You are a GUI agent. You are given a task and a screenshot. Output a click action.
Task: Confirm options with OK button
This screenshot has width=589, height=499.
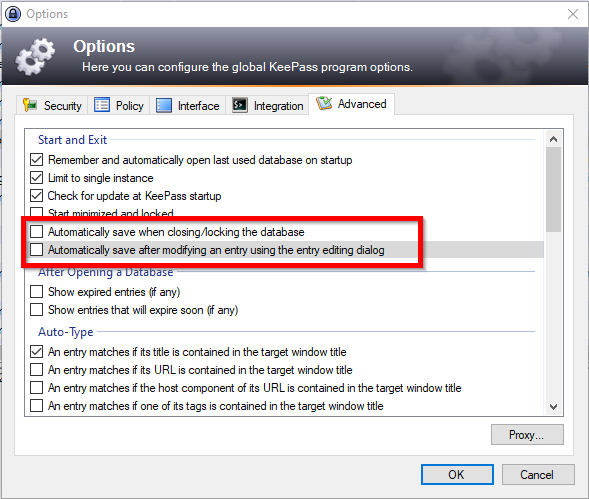(457, 475)
